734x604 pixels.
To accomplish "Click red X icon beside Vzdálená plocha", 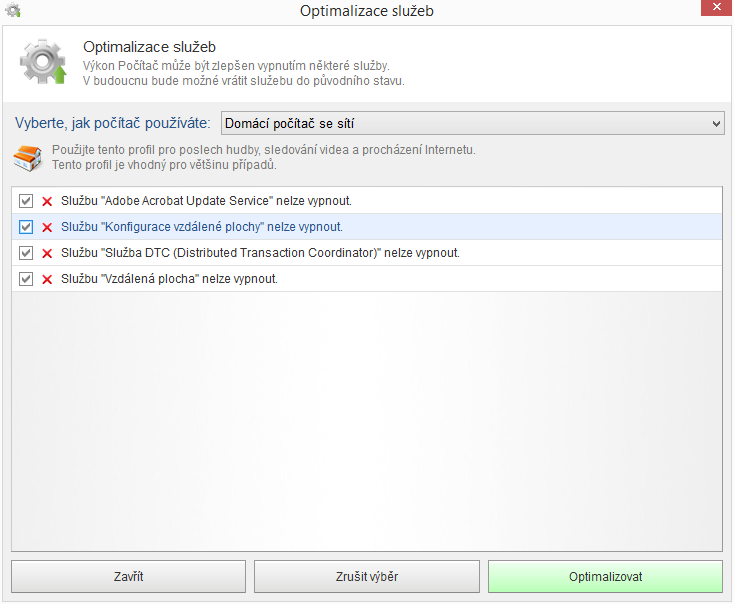I will click(47, 280).
